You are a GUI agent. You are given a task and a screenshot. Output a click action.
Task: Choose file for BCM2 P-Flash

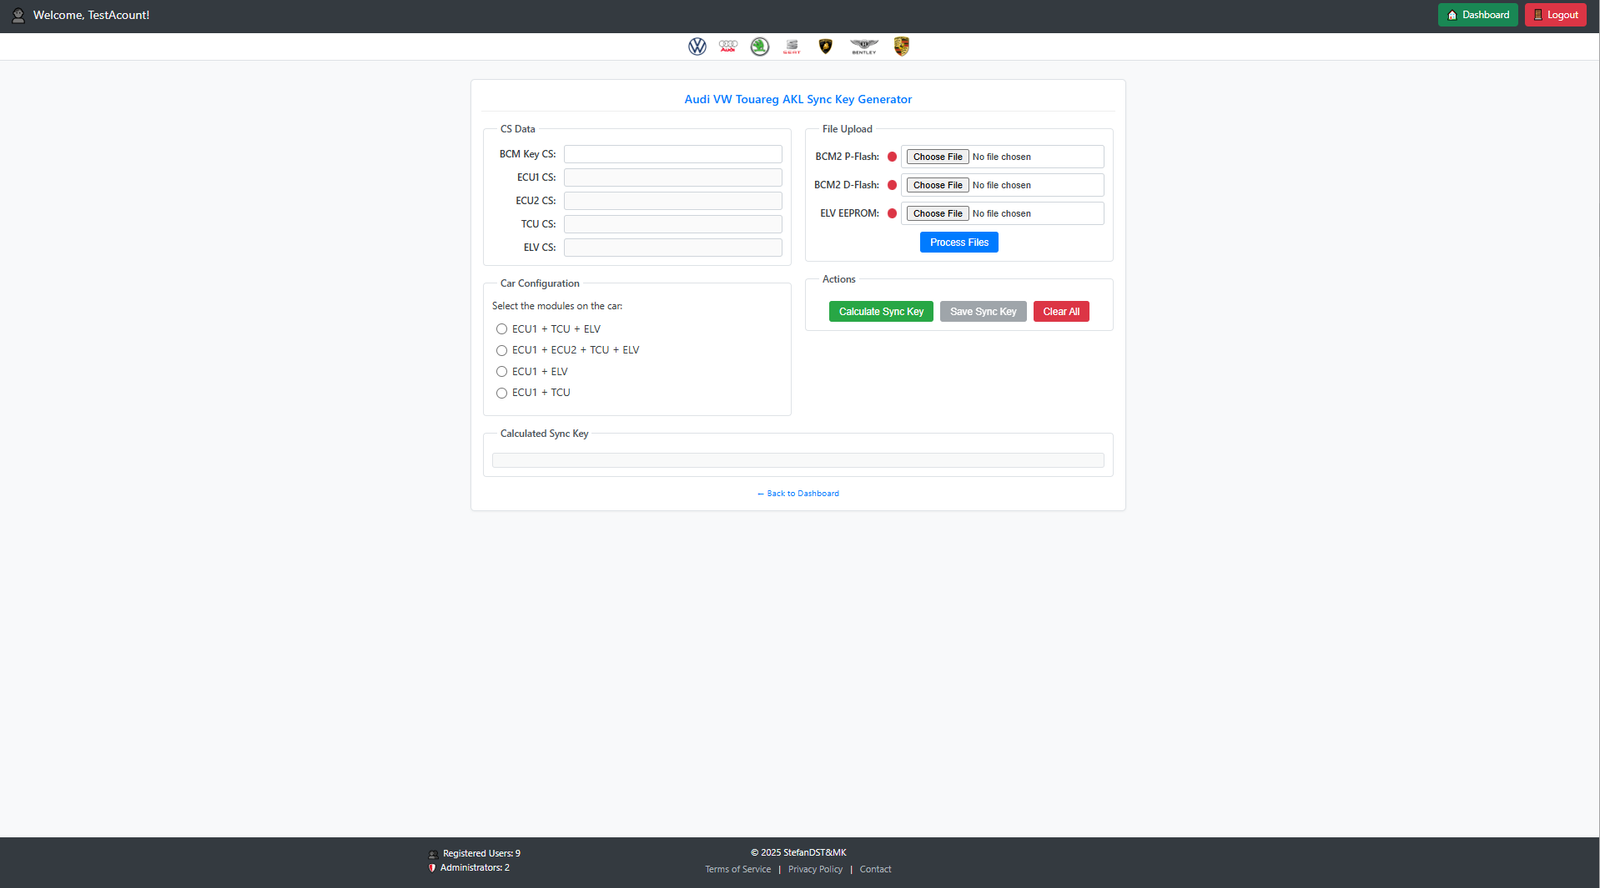(937, 157)
